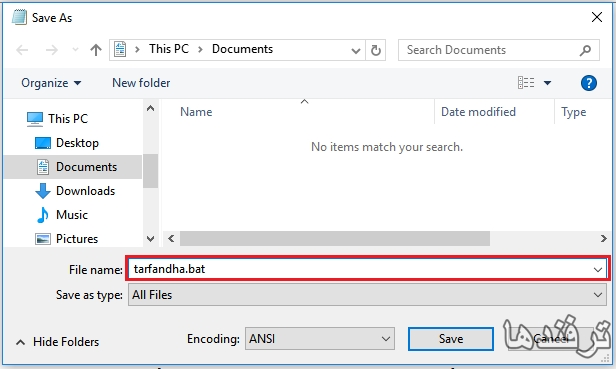
Task: Change view layout icon
Action: click(x=526, y=83)
